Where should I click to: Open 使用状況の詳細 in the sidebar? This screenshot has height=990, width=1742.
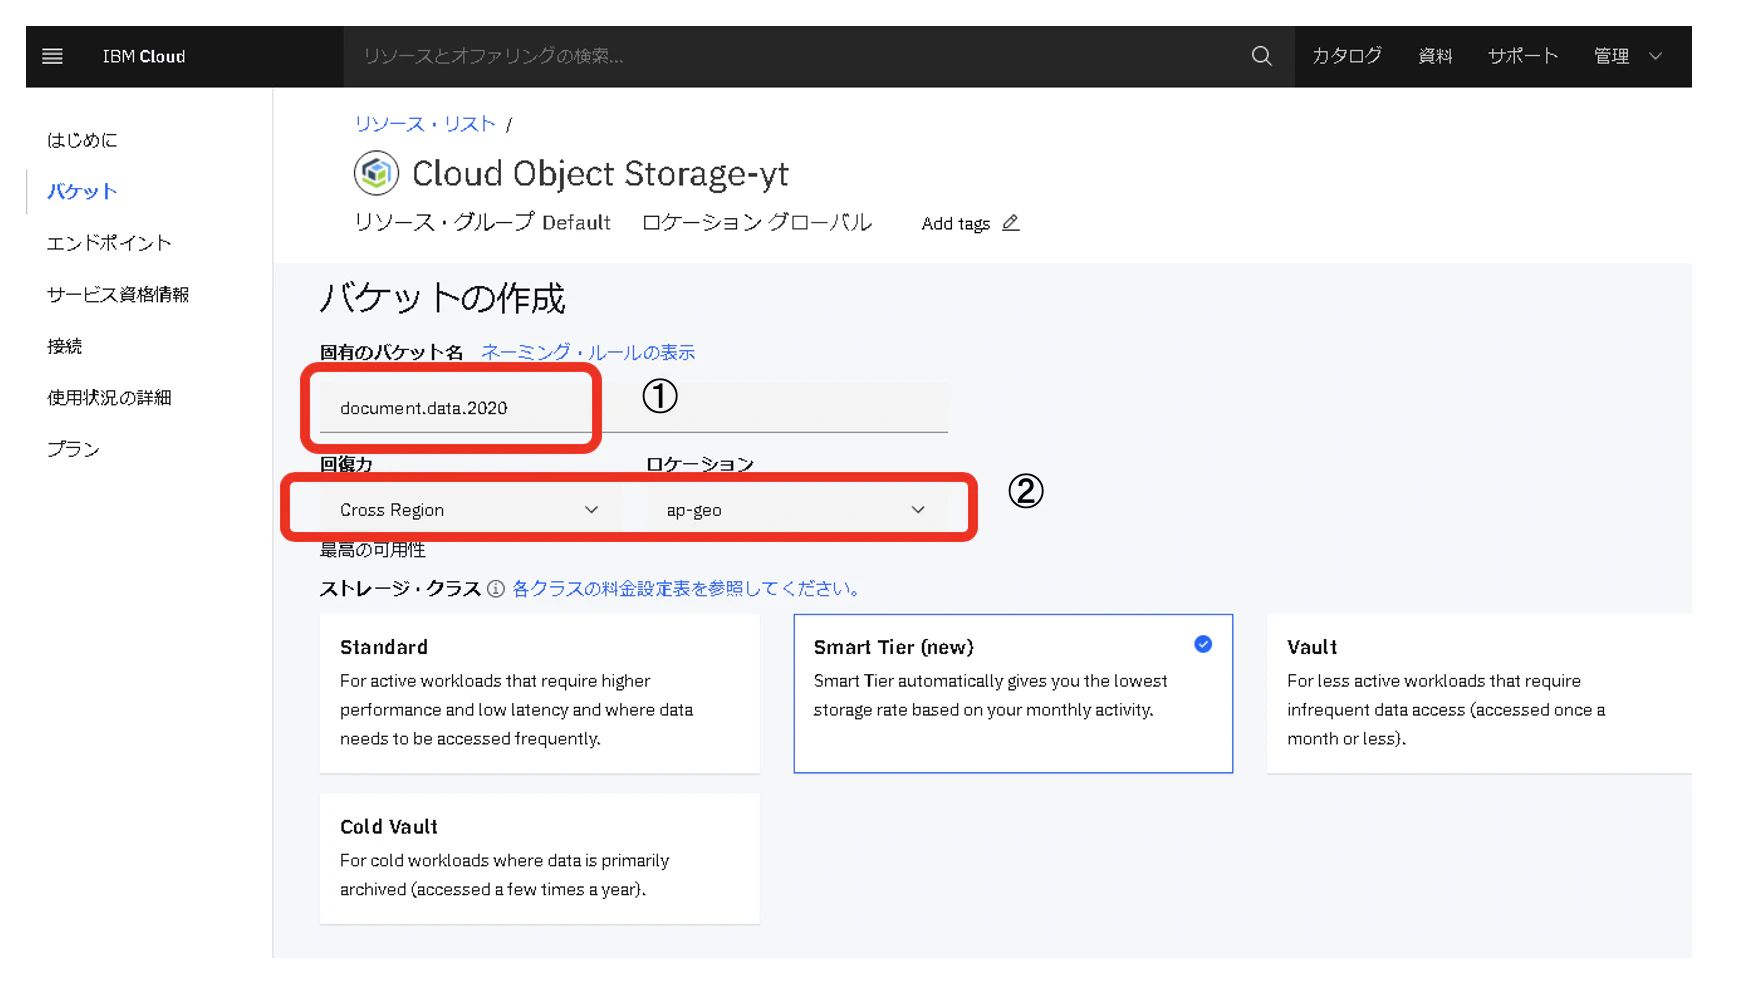109,397
